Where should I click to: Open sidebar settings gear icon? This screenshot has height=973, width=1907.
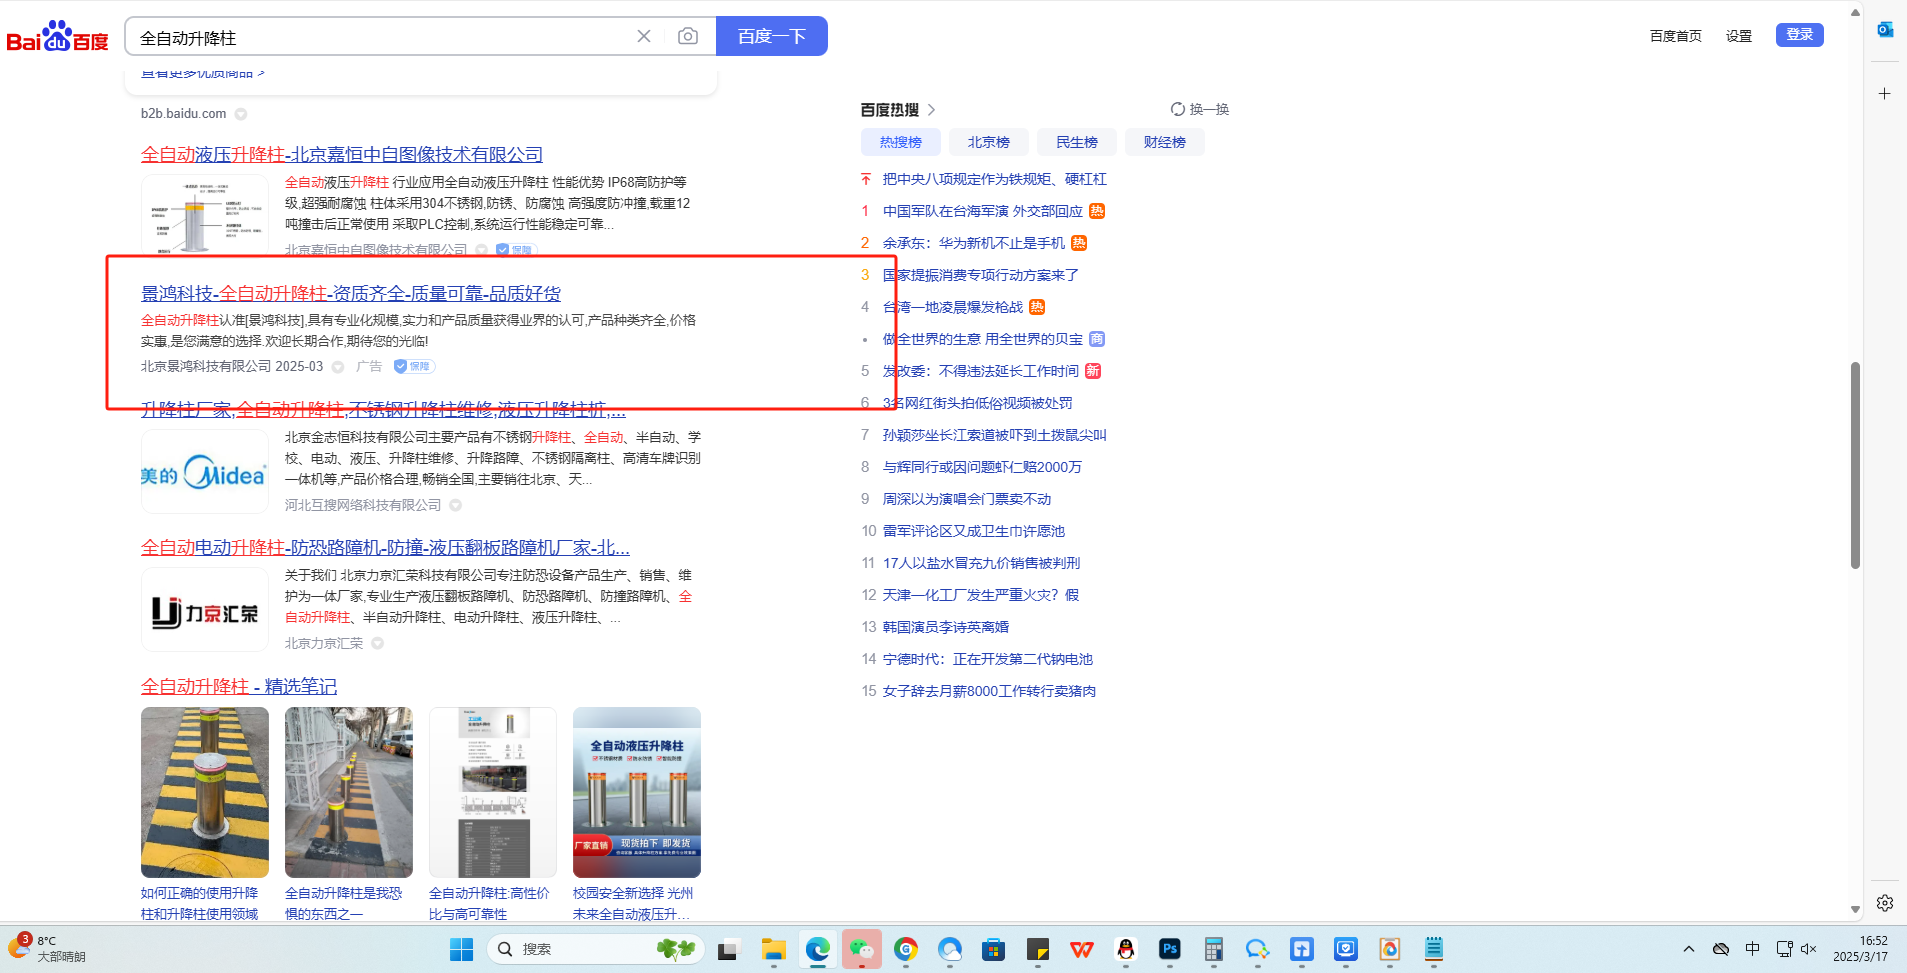pos(1884,903)
